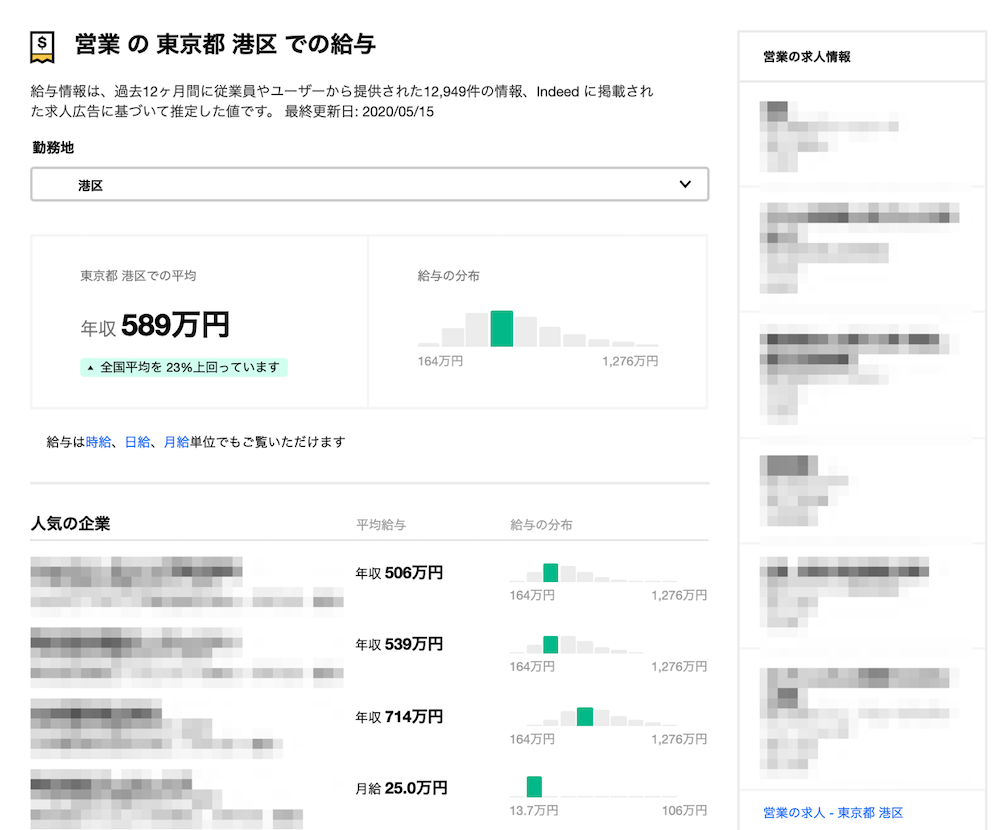Image resolution: width=1000 pixels, height=830 pixels.
Task: Switch to 日給 salary view link
Action: point(137,442)
